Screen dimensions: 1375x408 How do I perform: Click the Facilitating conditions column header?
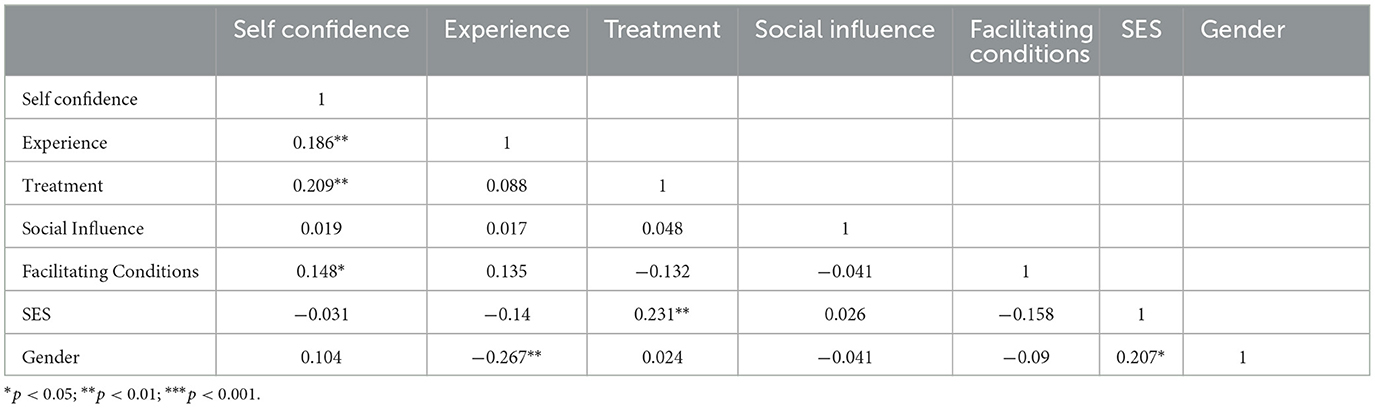coord(1029,41)
